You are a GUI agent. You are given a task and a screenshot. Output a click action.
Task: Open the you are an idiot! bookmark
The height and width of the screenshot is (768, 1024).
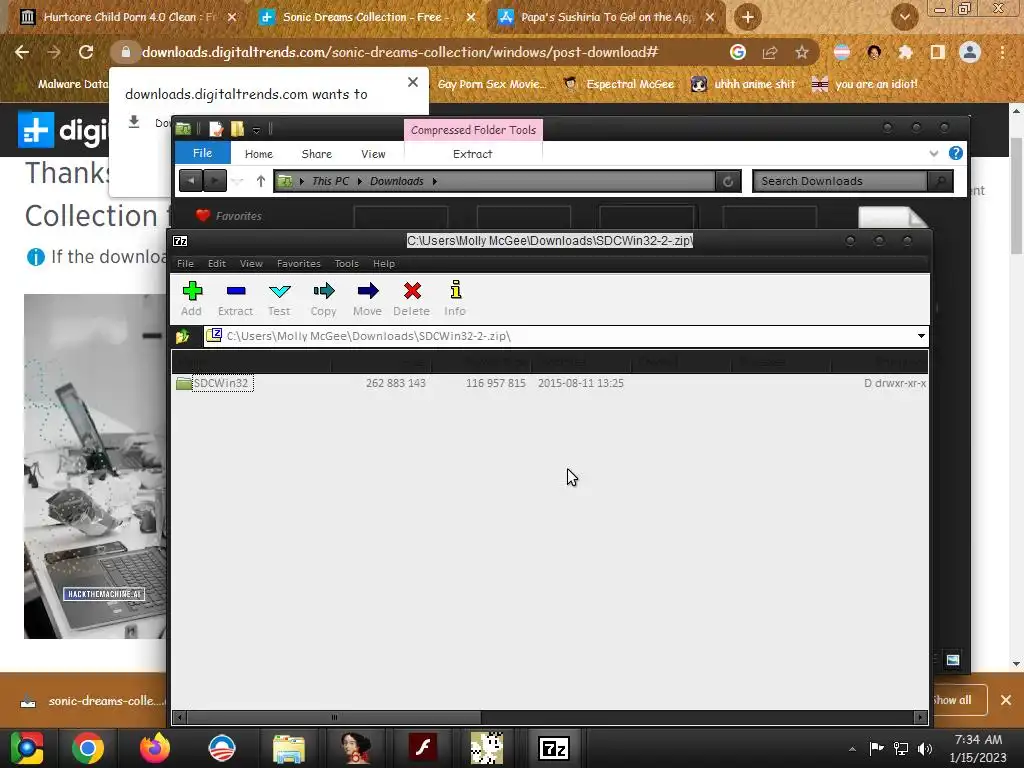pos(864,84)
